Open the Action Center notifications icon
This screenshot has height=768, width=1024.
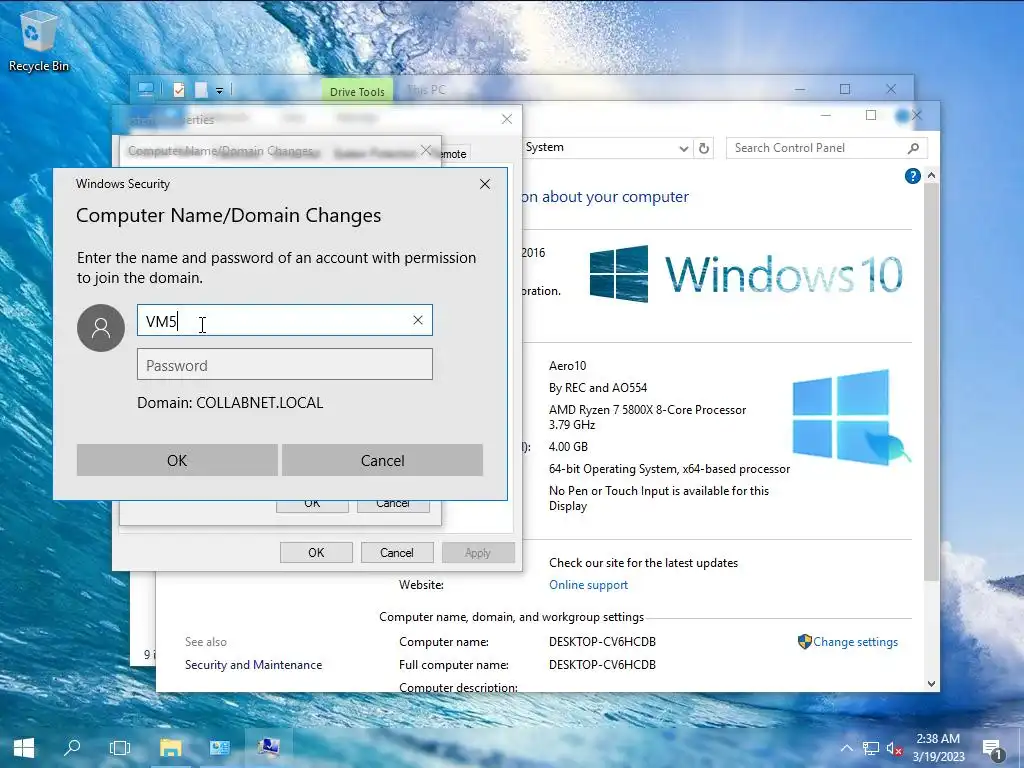[991, 750]
